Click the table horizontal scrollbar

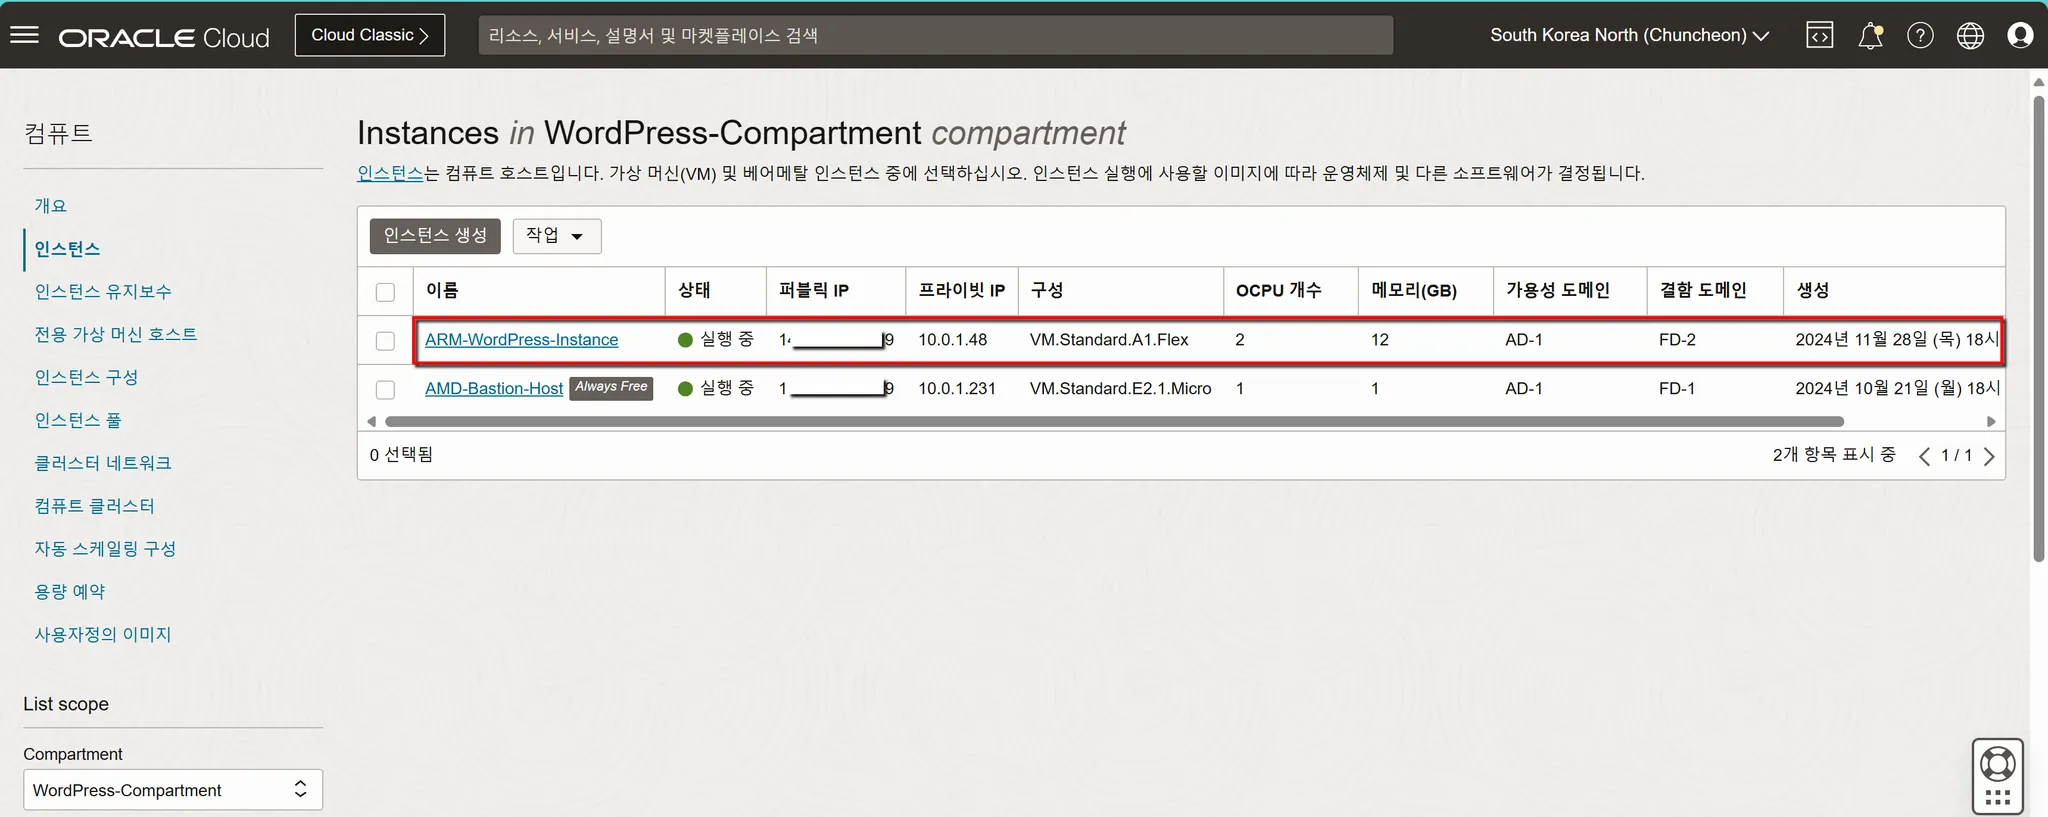coord(1114,421)
